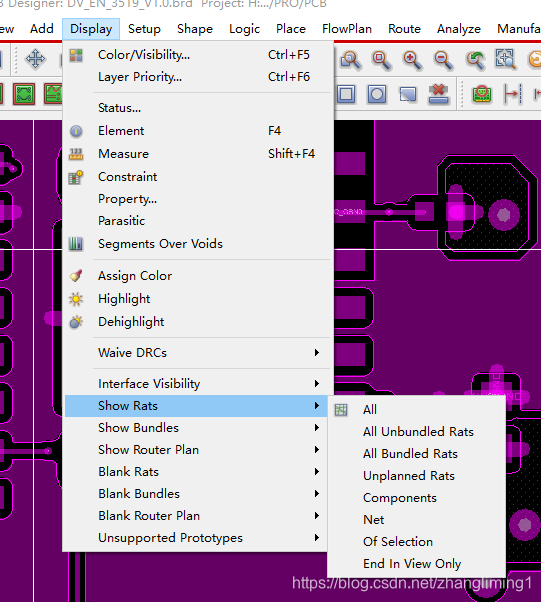Expand the Show Rats submenu
The width and height of the screenshot is (541, 602).
[x=196, y=406]
